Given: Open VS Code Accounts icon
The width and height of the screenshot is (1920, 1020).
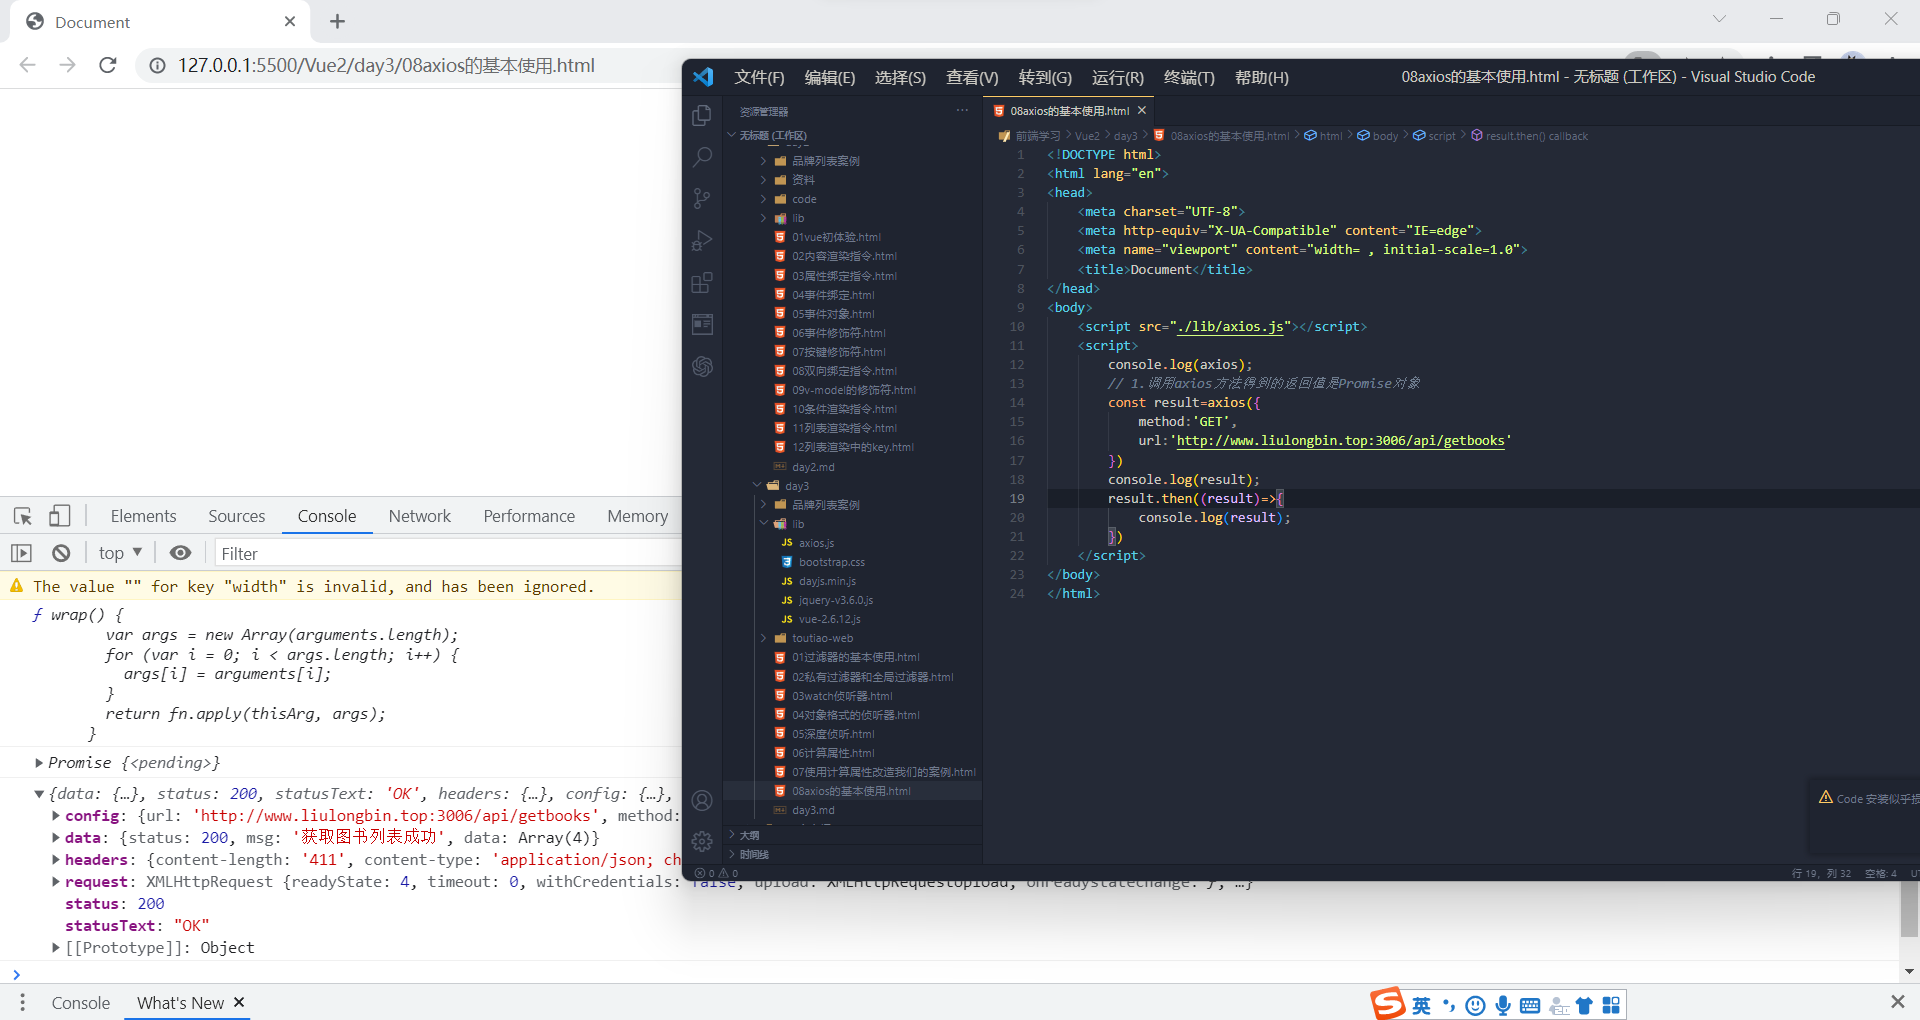Looking at the screenshot, I should coord(702,800).
